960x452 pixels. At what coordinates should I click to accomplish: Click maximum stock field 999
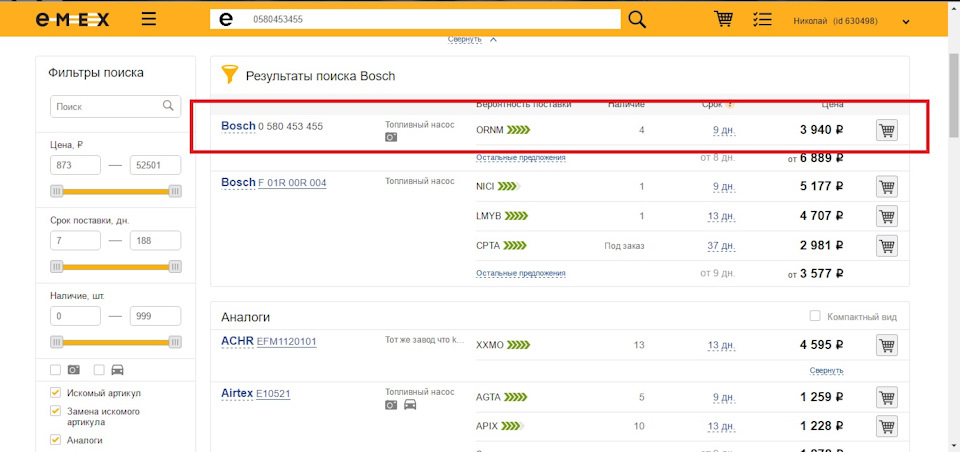(x=156, y=316)
